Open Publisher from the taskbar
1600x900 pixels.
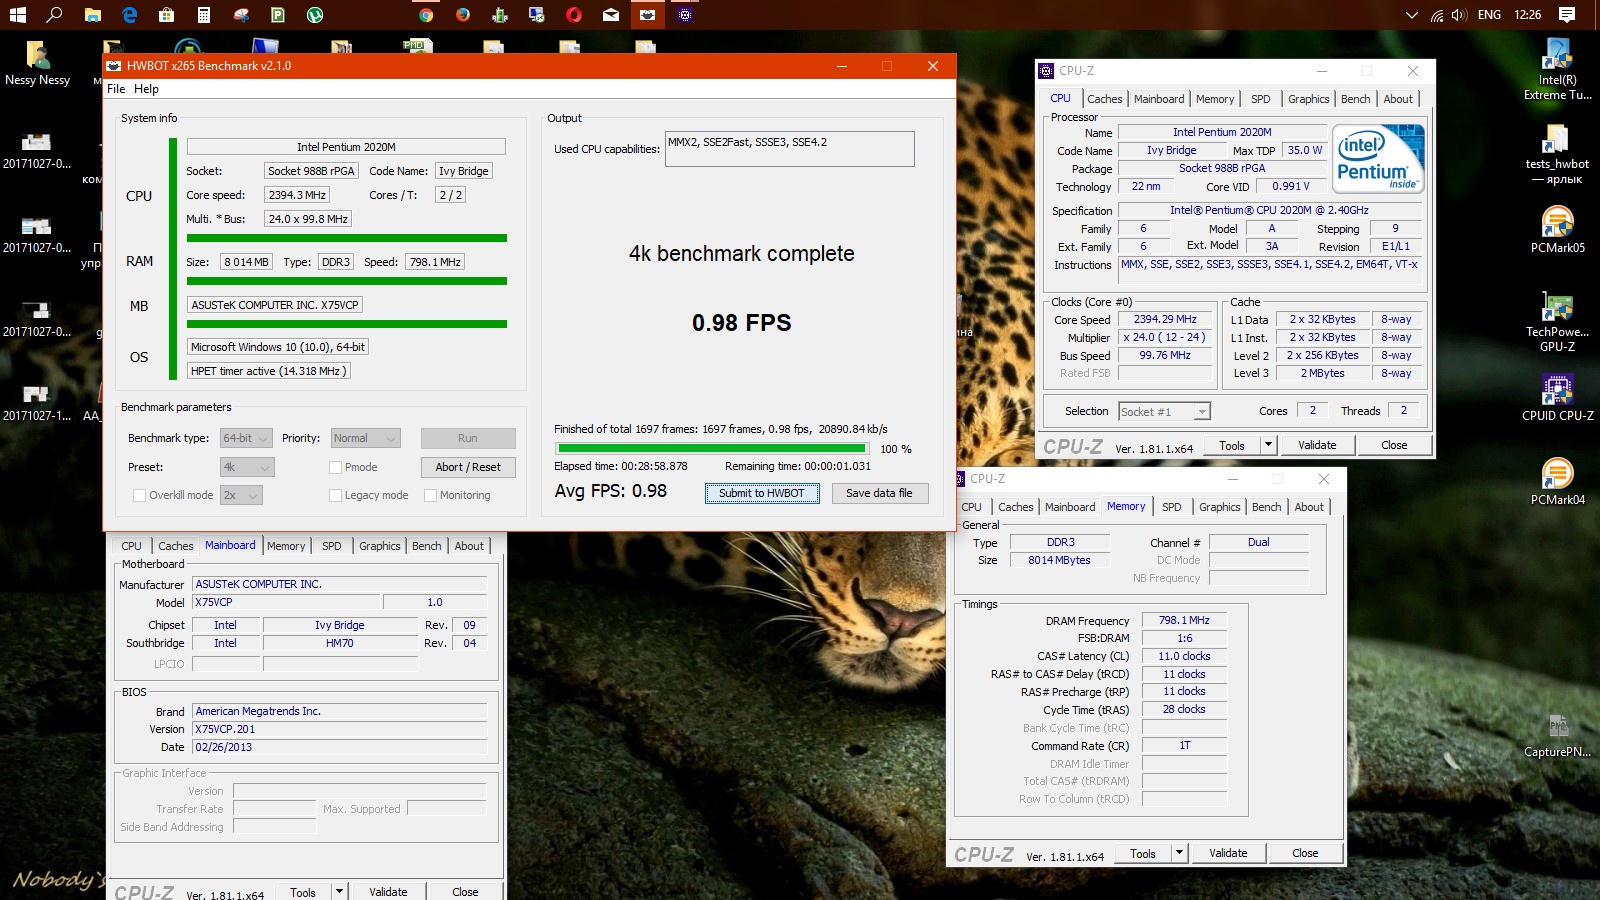(278, 14)
